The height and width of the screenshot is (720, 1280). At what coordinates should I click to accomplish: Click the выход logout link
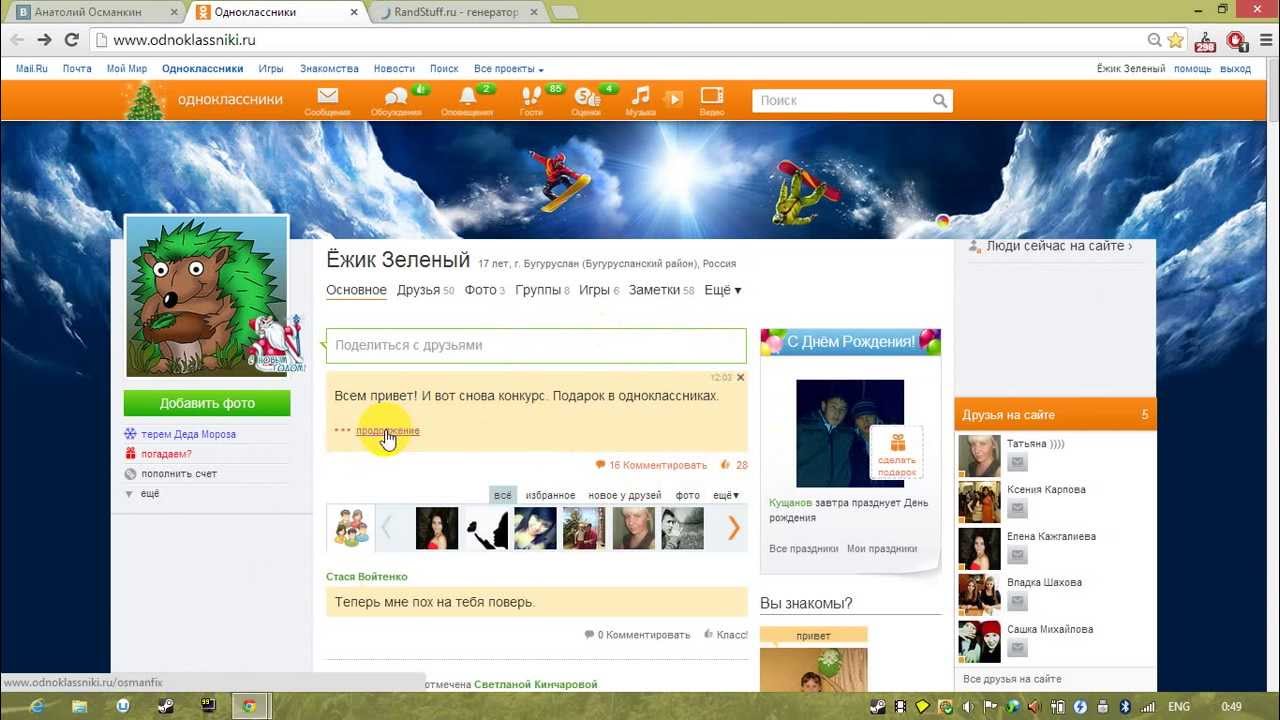pyautogui.click(x=1236, y=69)
